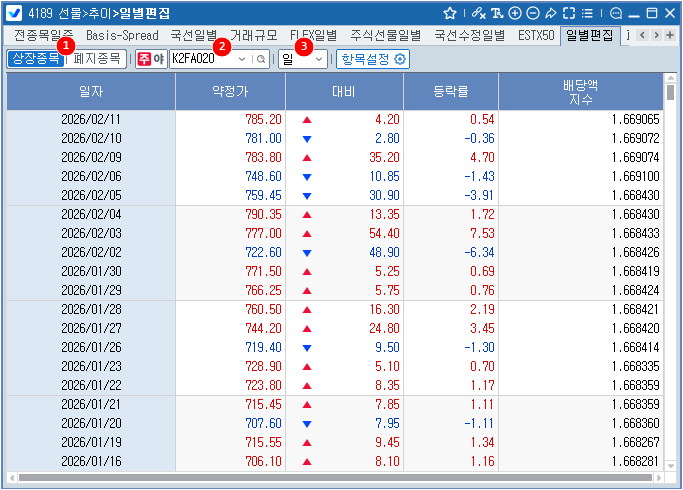The width and height of the screenshot is (683, 490).
Task: Click the zoom in plus circle icon
Action: (515, 14)
